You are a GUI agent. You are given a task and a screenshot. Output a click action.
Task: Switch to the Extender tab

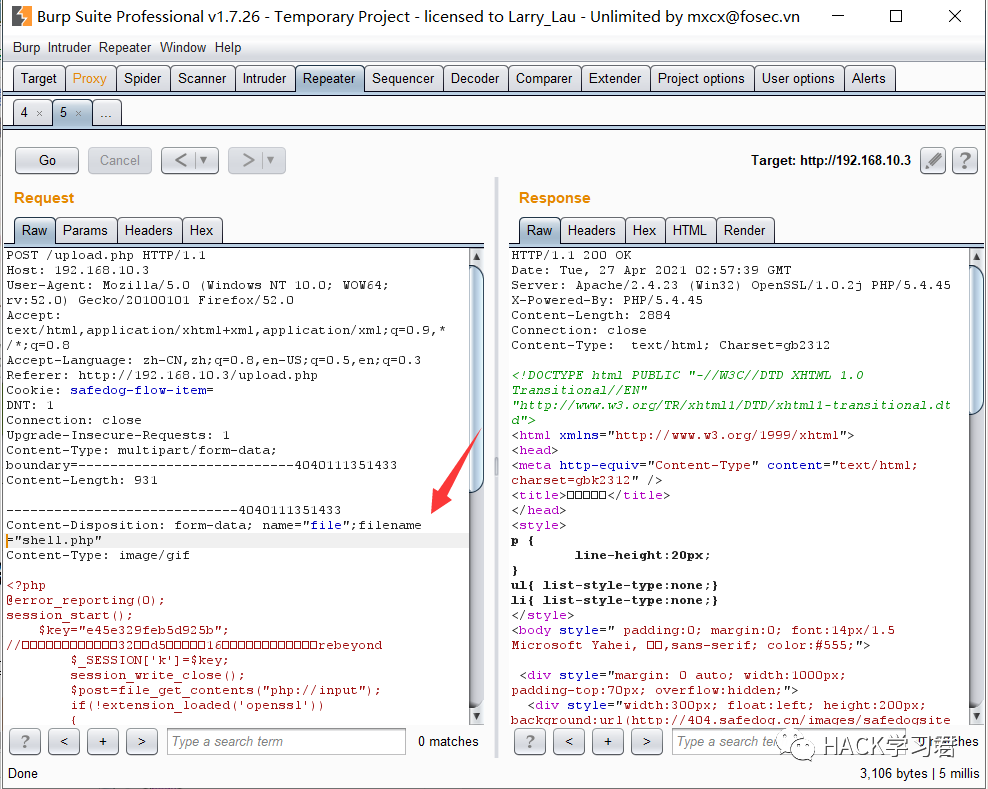tap(614, 79)
